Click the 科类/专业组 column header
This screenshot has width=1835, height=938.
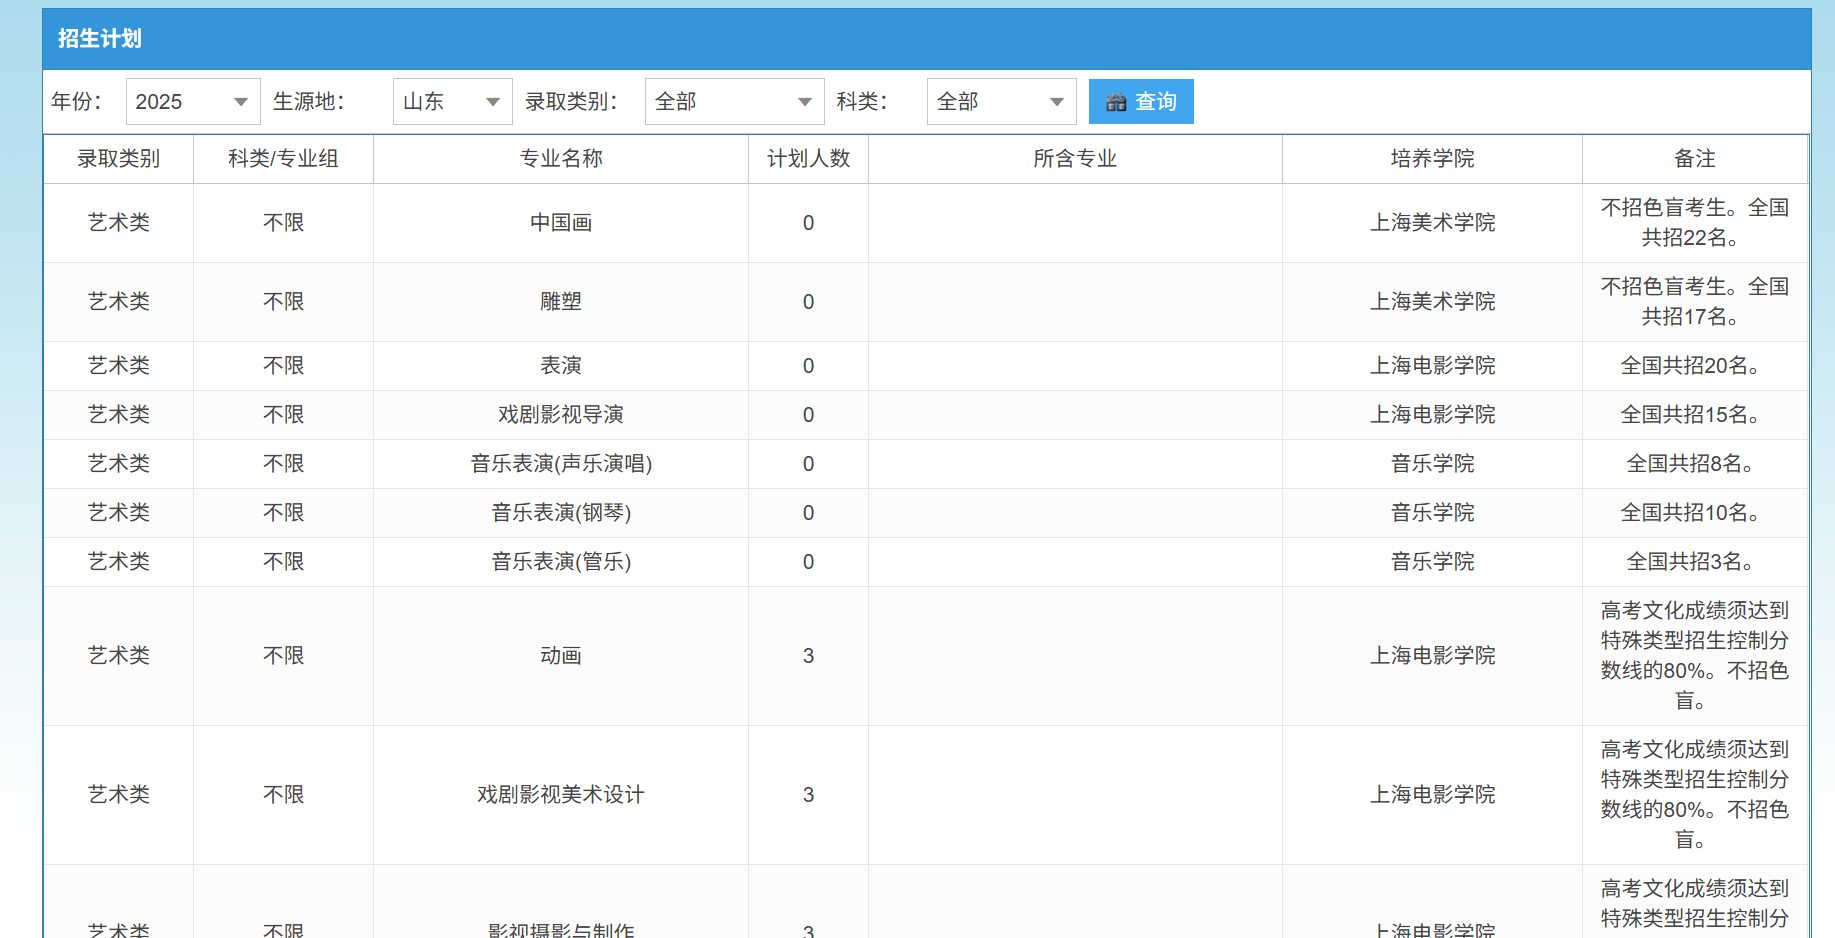click(283, 159)
